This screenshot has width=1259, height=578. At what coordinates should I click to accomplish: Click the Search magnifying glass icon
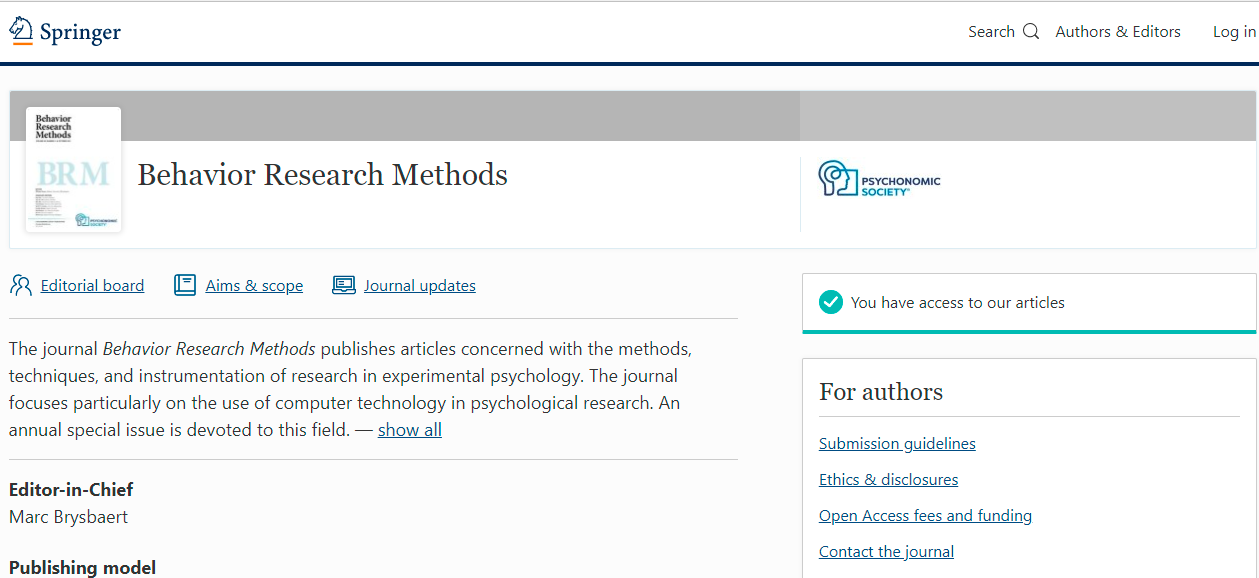coord(1031,32)
